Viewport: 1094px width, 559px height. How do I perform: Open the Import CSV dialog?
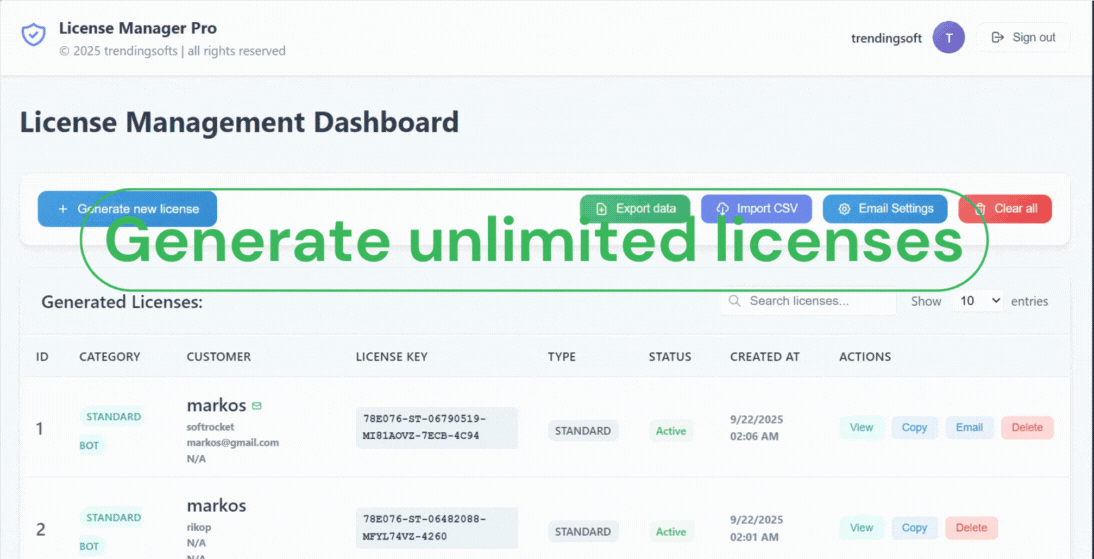point(756,209)
